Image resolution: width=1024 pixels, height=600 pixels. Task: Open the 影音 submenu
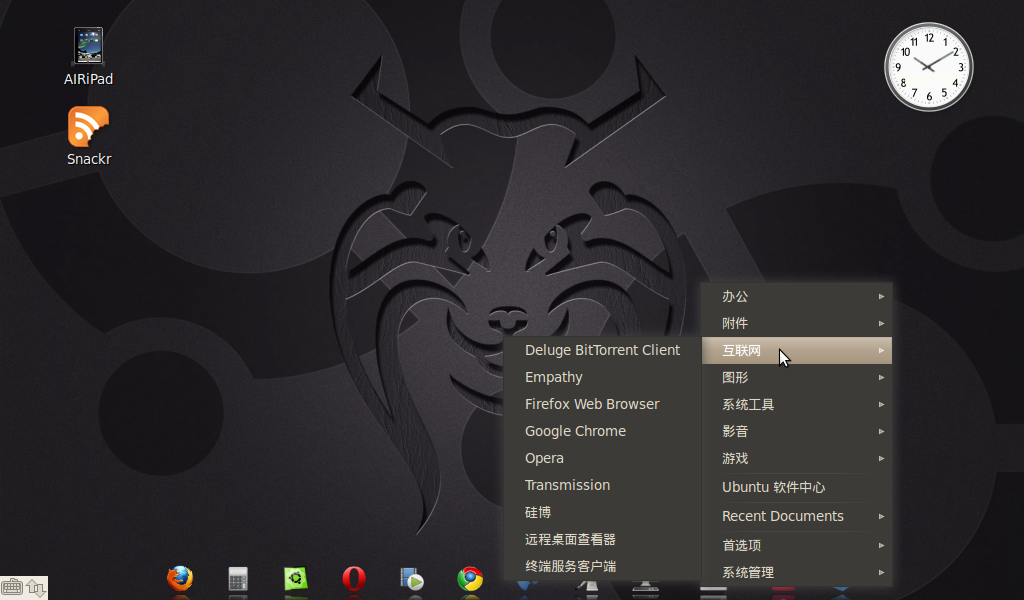(x=797, y=432)
